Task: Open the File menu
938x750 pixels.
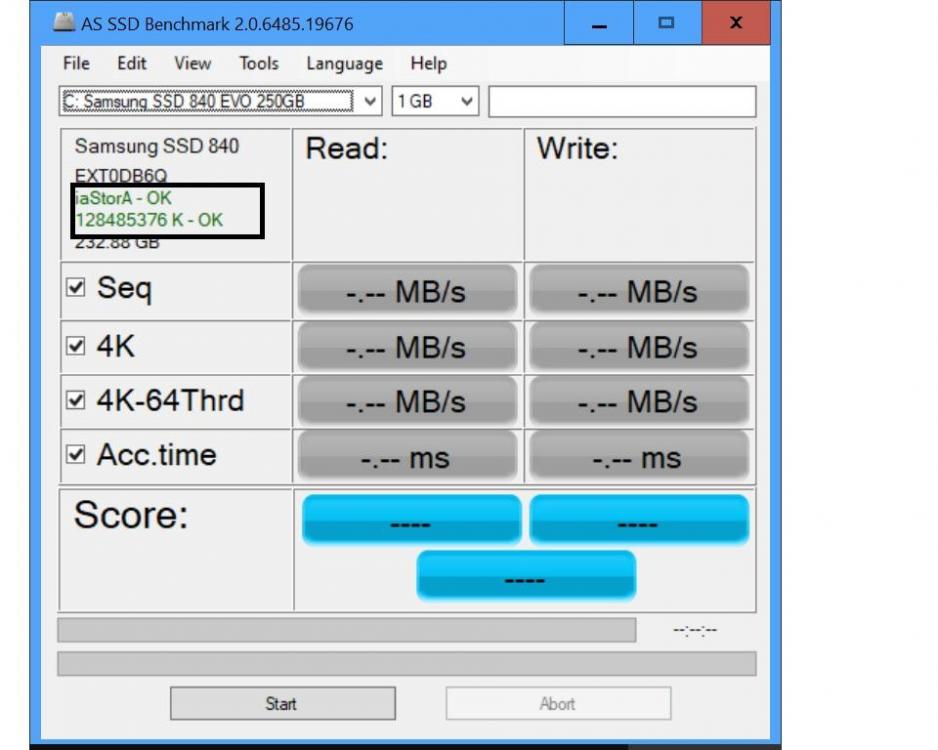Action: 77,63
